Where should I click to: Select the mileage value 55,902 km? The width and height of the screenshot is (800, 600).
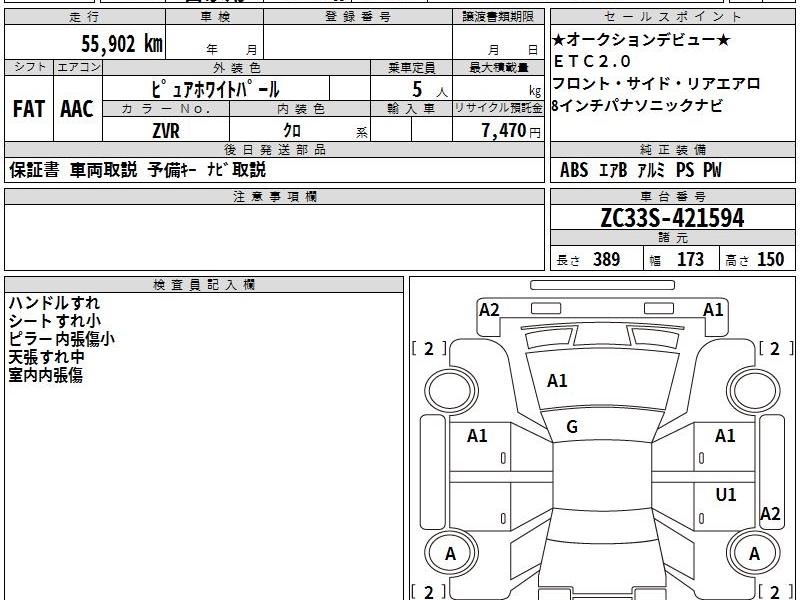coord(122,43)
